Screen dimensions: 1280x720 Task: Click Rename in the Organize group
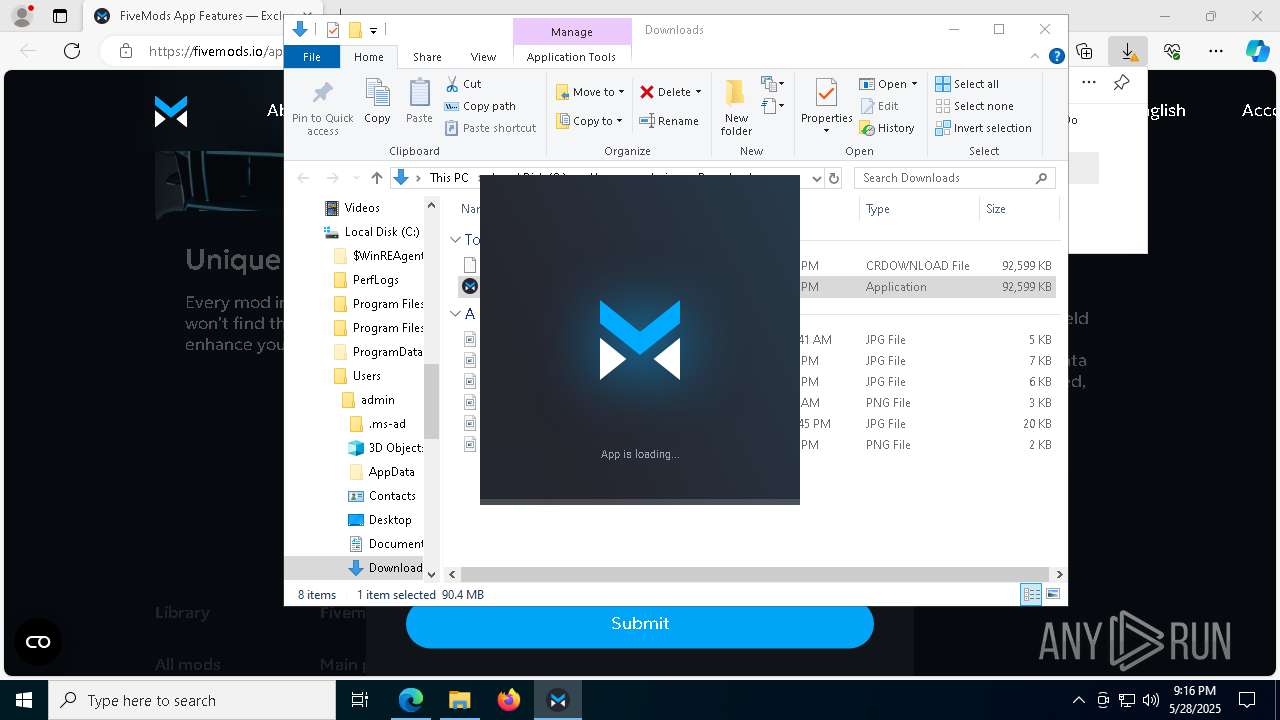click(x=669, y=121)
